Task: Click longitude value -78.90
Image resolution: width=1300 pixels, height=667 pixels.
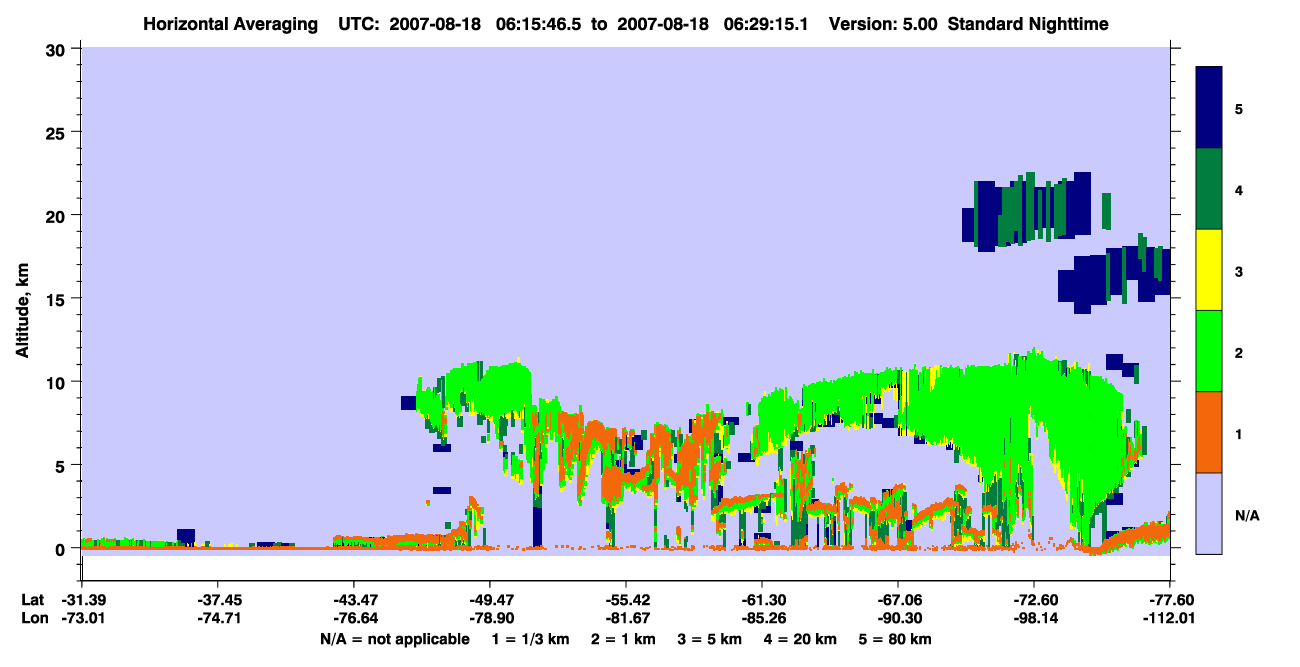Action: pyautogui.click(x=489, y=617)
